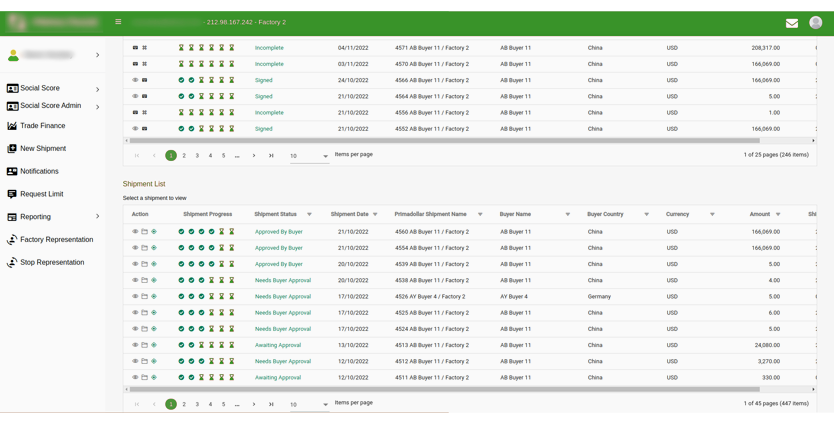Viewport: 834px width, 423px height.
Task: Click the hash icon in 4571 row
Action: tap(144, 48)
